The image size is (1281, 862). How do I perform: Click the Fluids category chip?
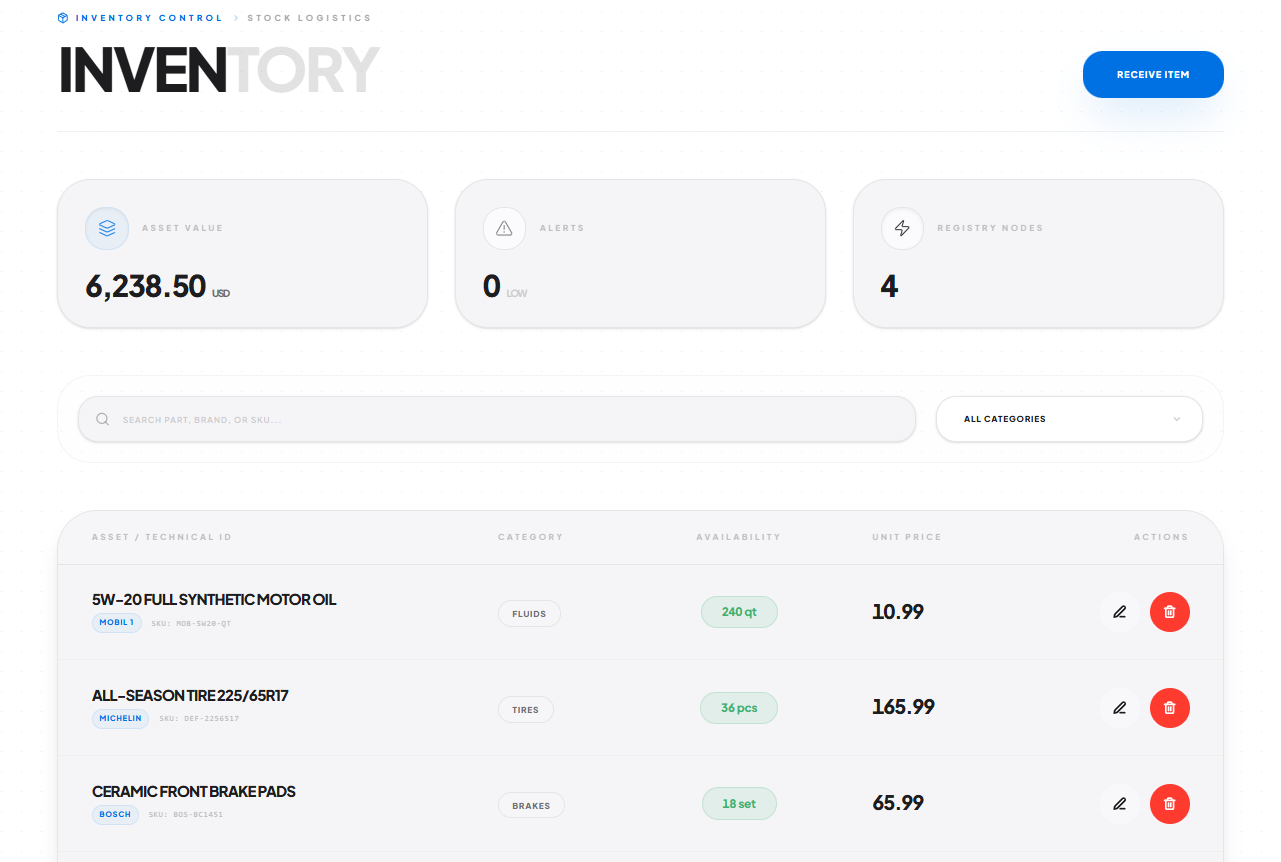click(529, 613)
